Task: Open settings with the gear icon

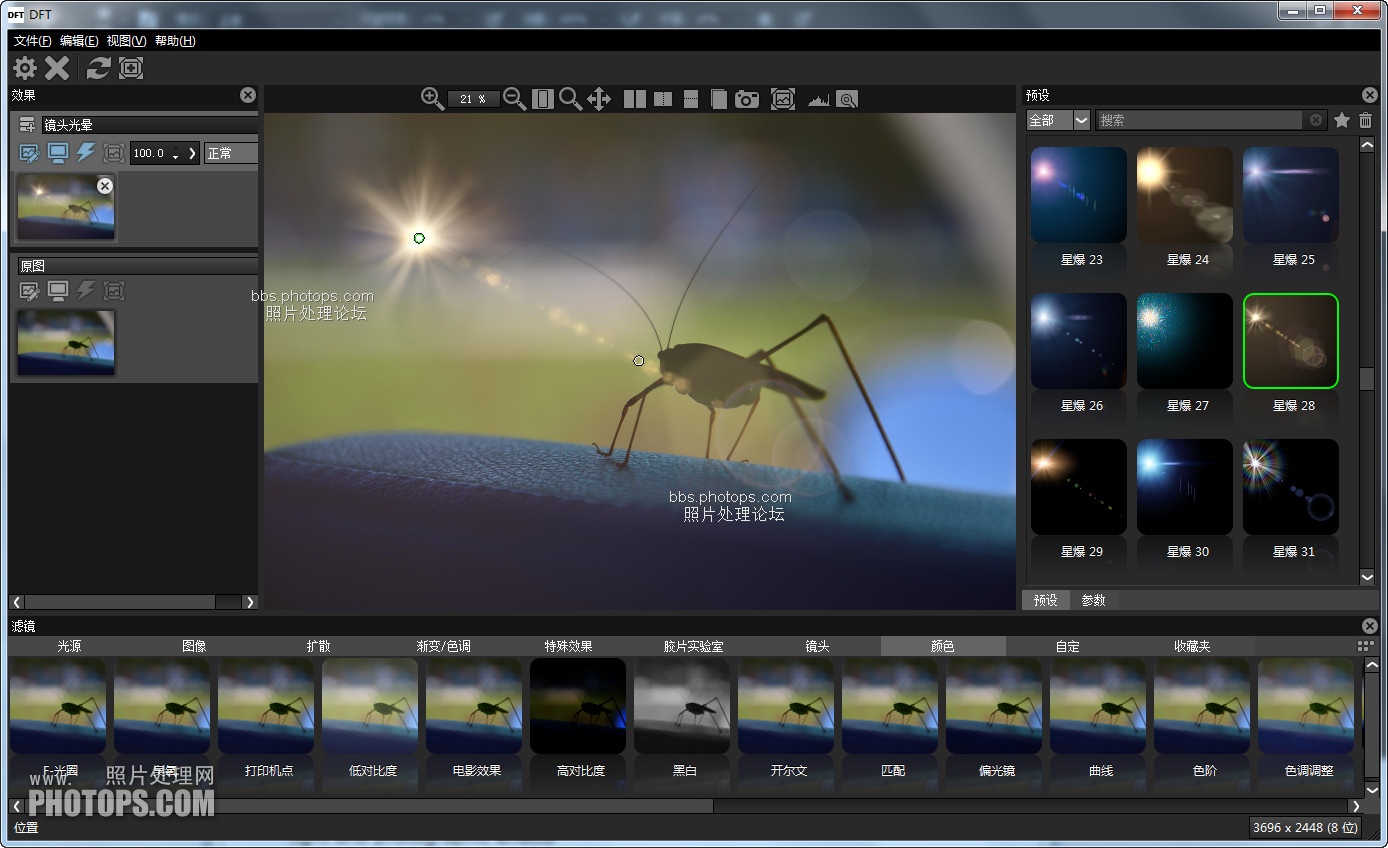Action: [x=25, y=68]
